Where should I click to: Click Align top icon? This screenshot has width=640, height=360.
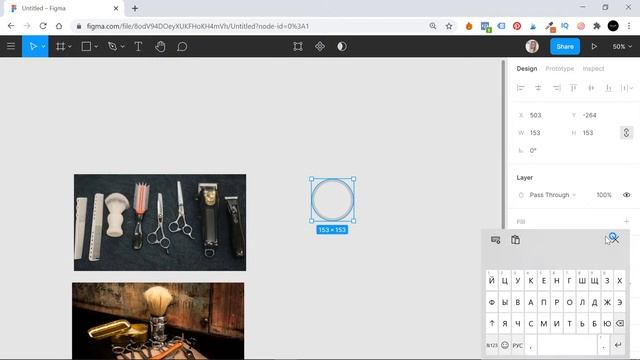coord(573,88)
